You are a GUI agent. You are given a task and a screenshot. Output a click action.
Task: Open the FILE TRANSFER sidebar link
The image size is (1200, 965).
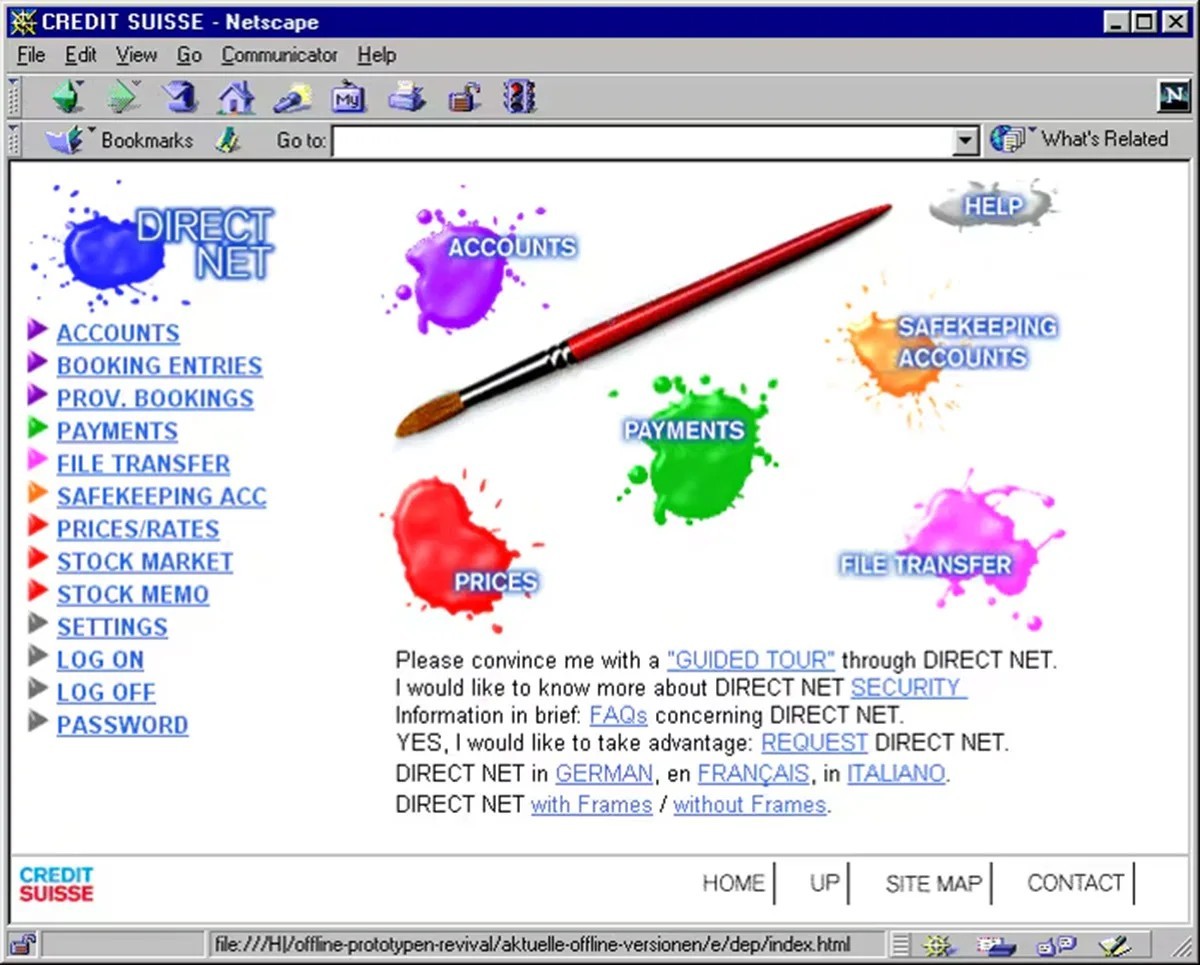pyautogui.click(x=143, y=464)
